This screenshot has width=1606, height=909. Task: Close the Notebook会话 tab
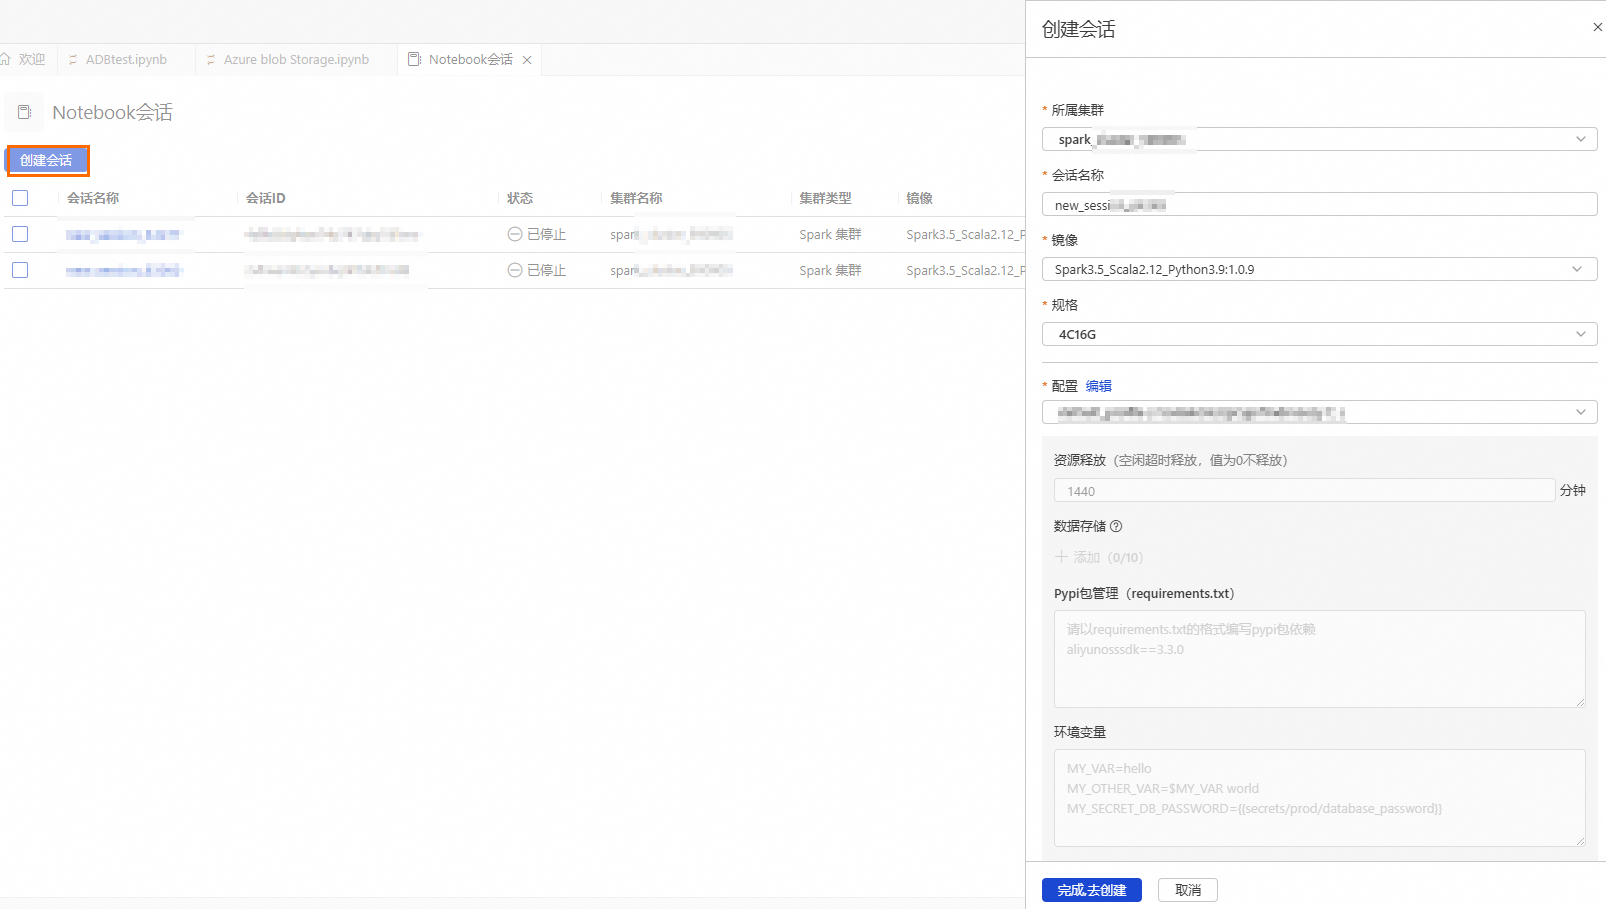click(527, 60)
